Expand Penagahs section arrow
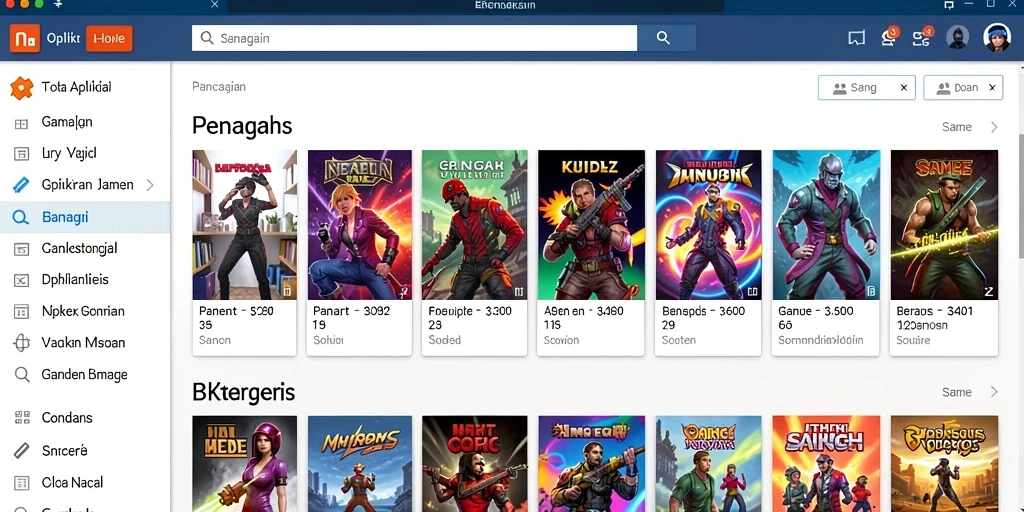 [994, 127]
